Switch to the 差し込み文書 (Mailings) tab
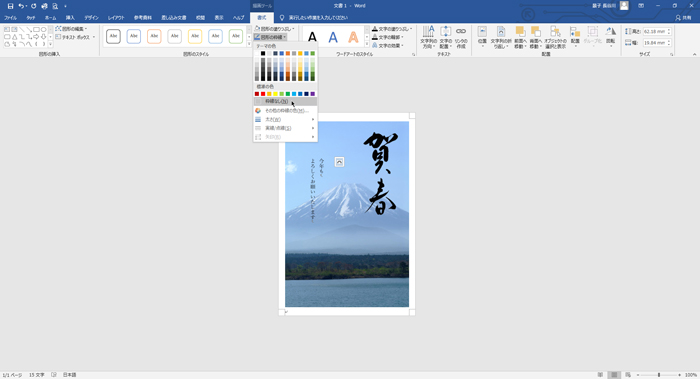 (x=174, y=18)
